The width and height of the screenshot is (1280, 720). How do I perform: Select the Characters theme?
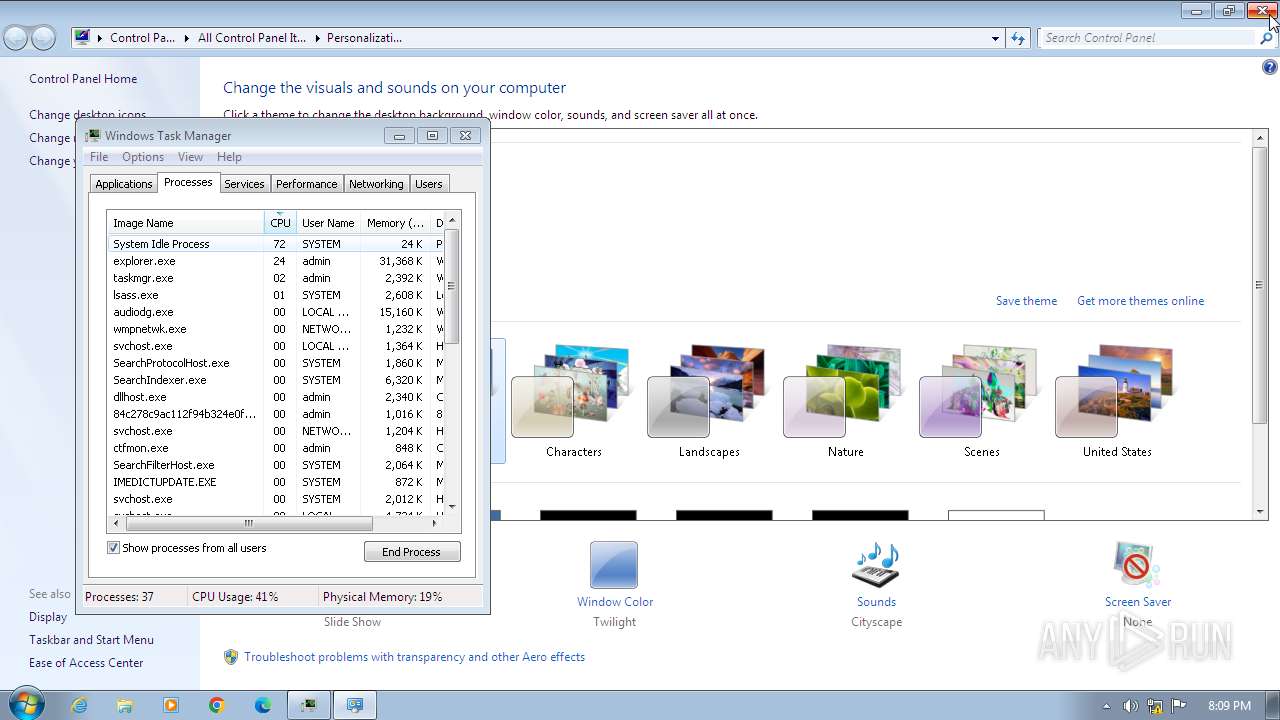(573, 400)
